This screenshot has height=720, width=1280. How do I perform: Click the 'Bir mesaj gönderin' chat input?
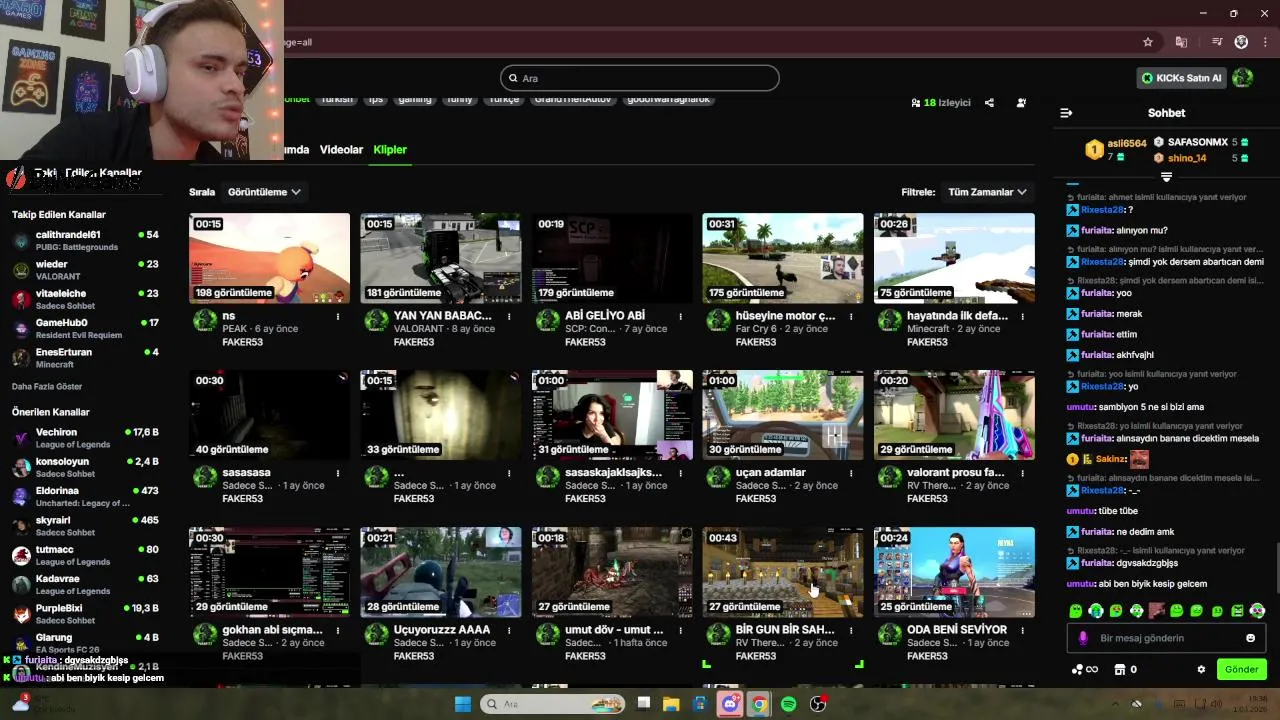[1165, 638]
